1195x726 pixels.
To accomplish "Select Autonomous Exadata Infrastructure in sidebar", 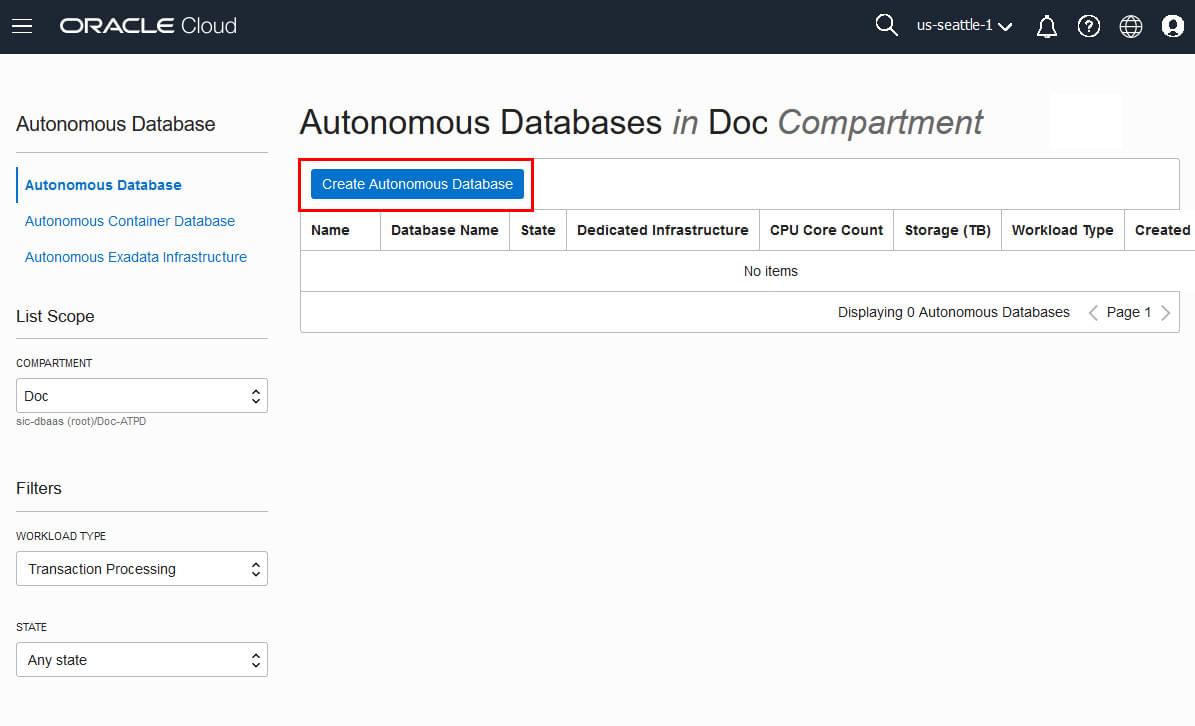I will tap(135, 257).
